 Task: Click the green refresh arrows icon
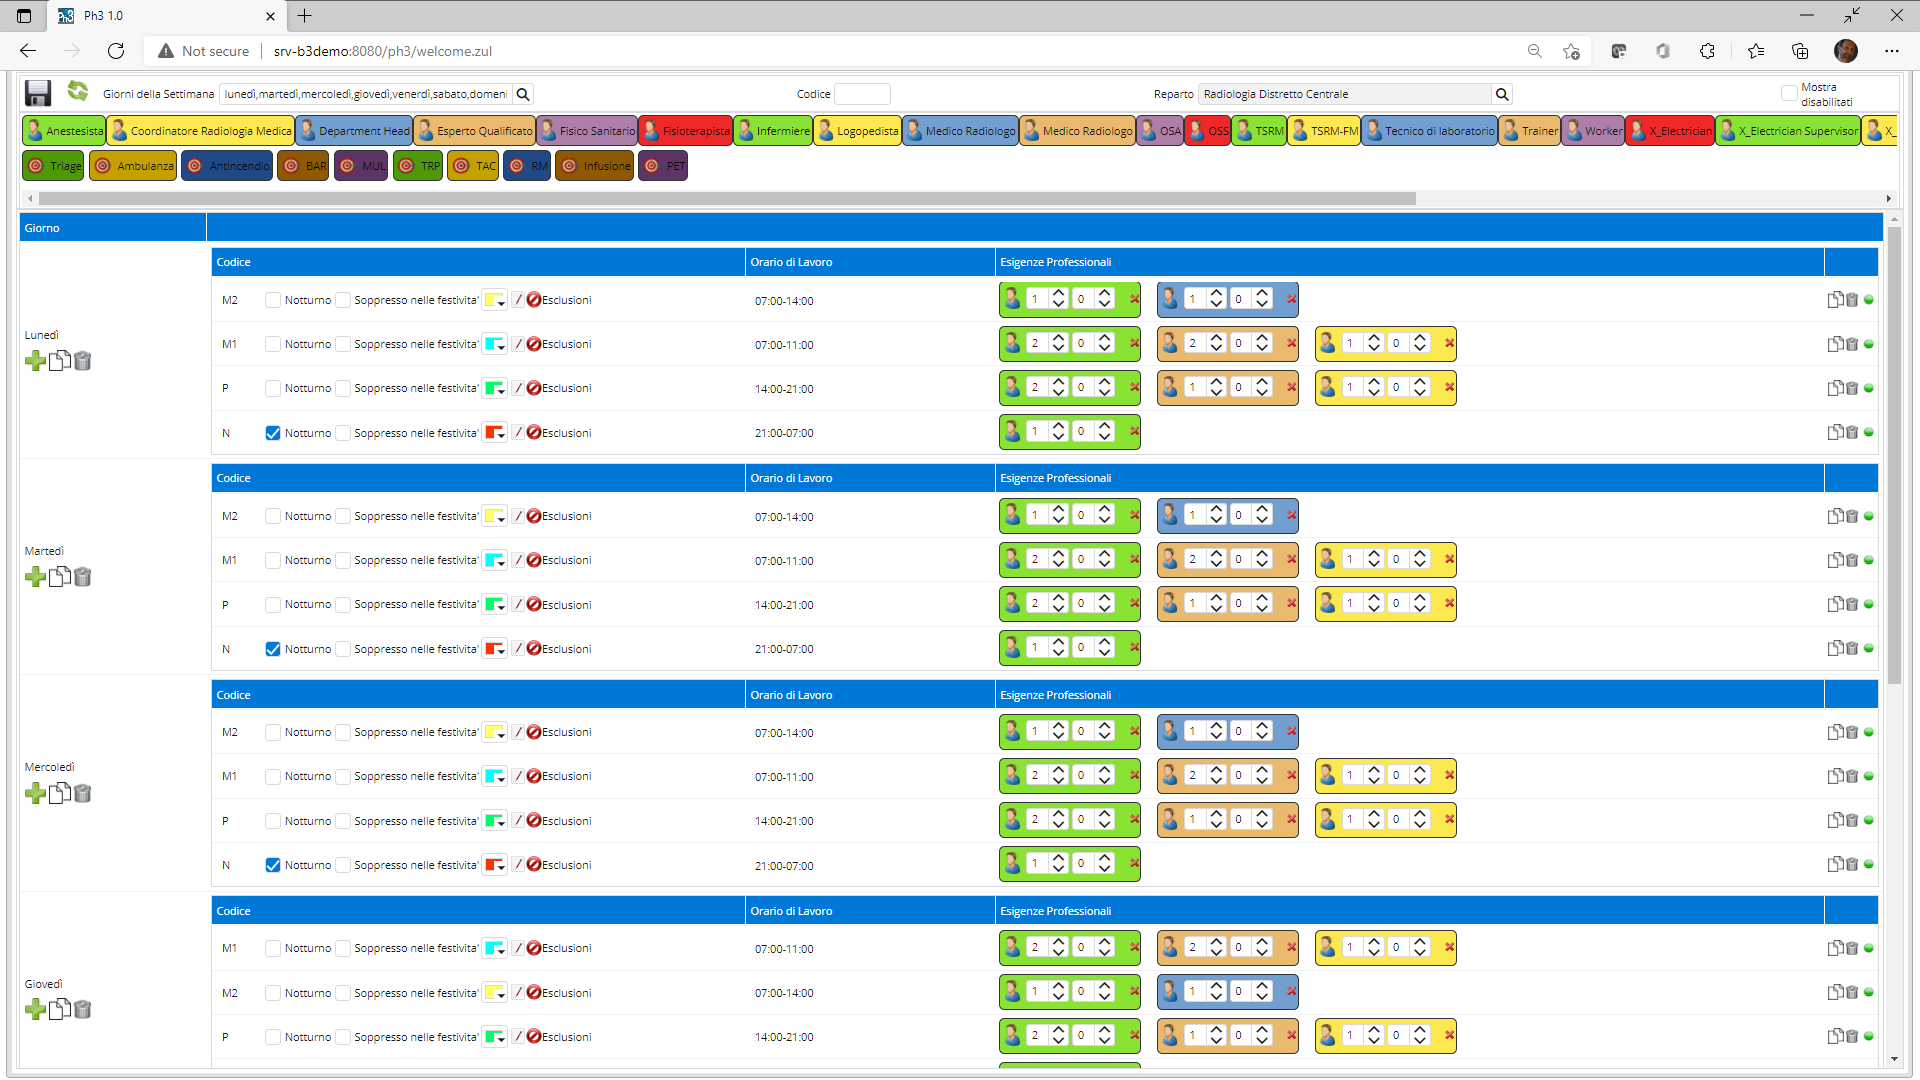(78, 91)
